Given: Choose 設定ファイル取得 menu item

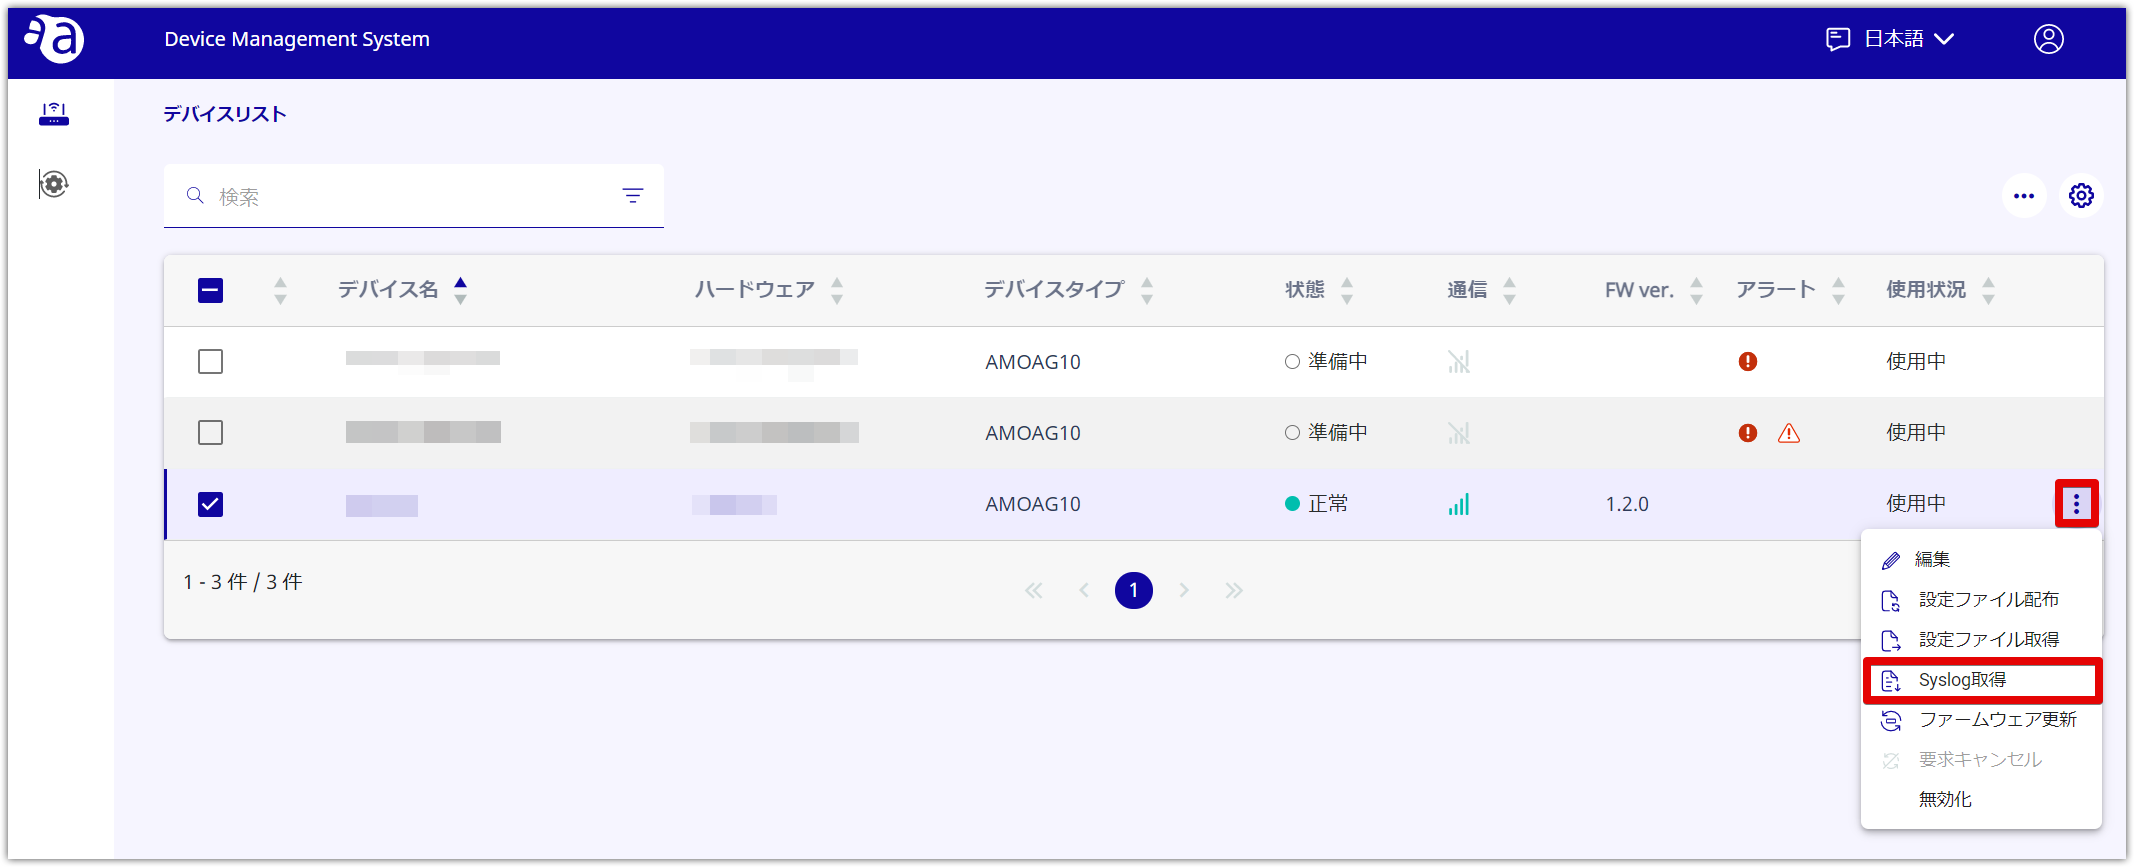Looking at the screenshot, I should [x=1980, y=640].
